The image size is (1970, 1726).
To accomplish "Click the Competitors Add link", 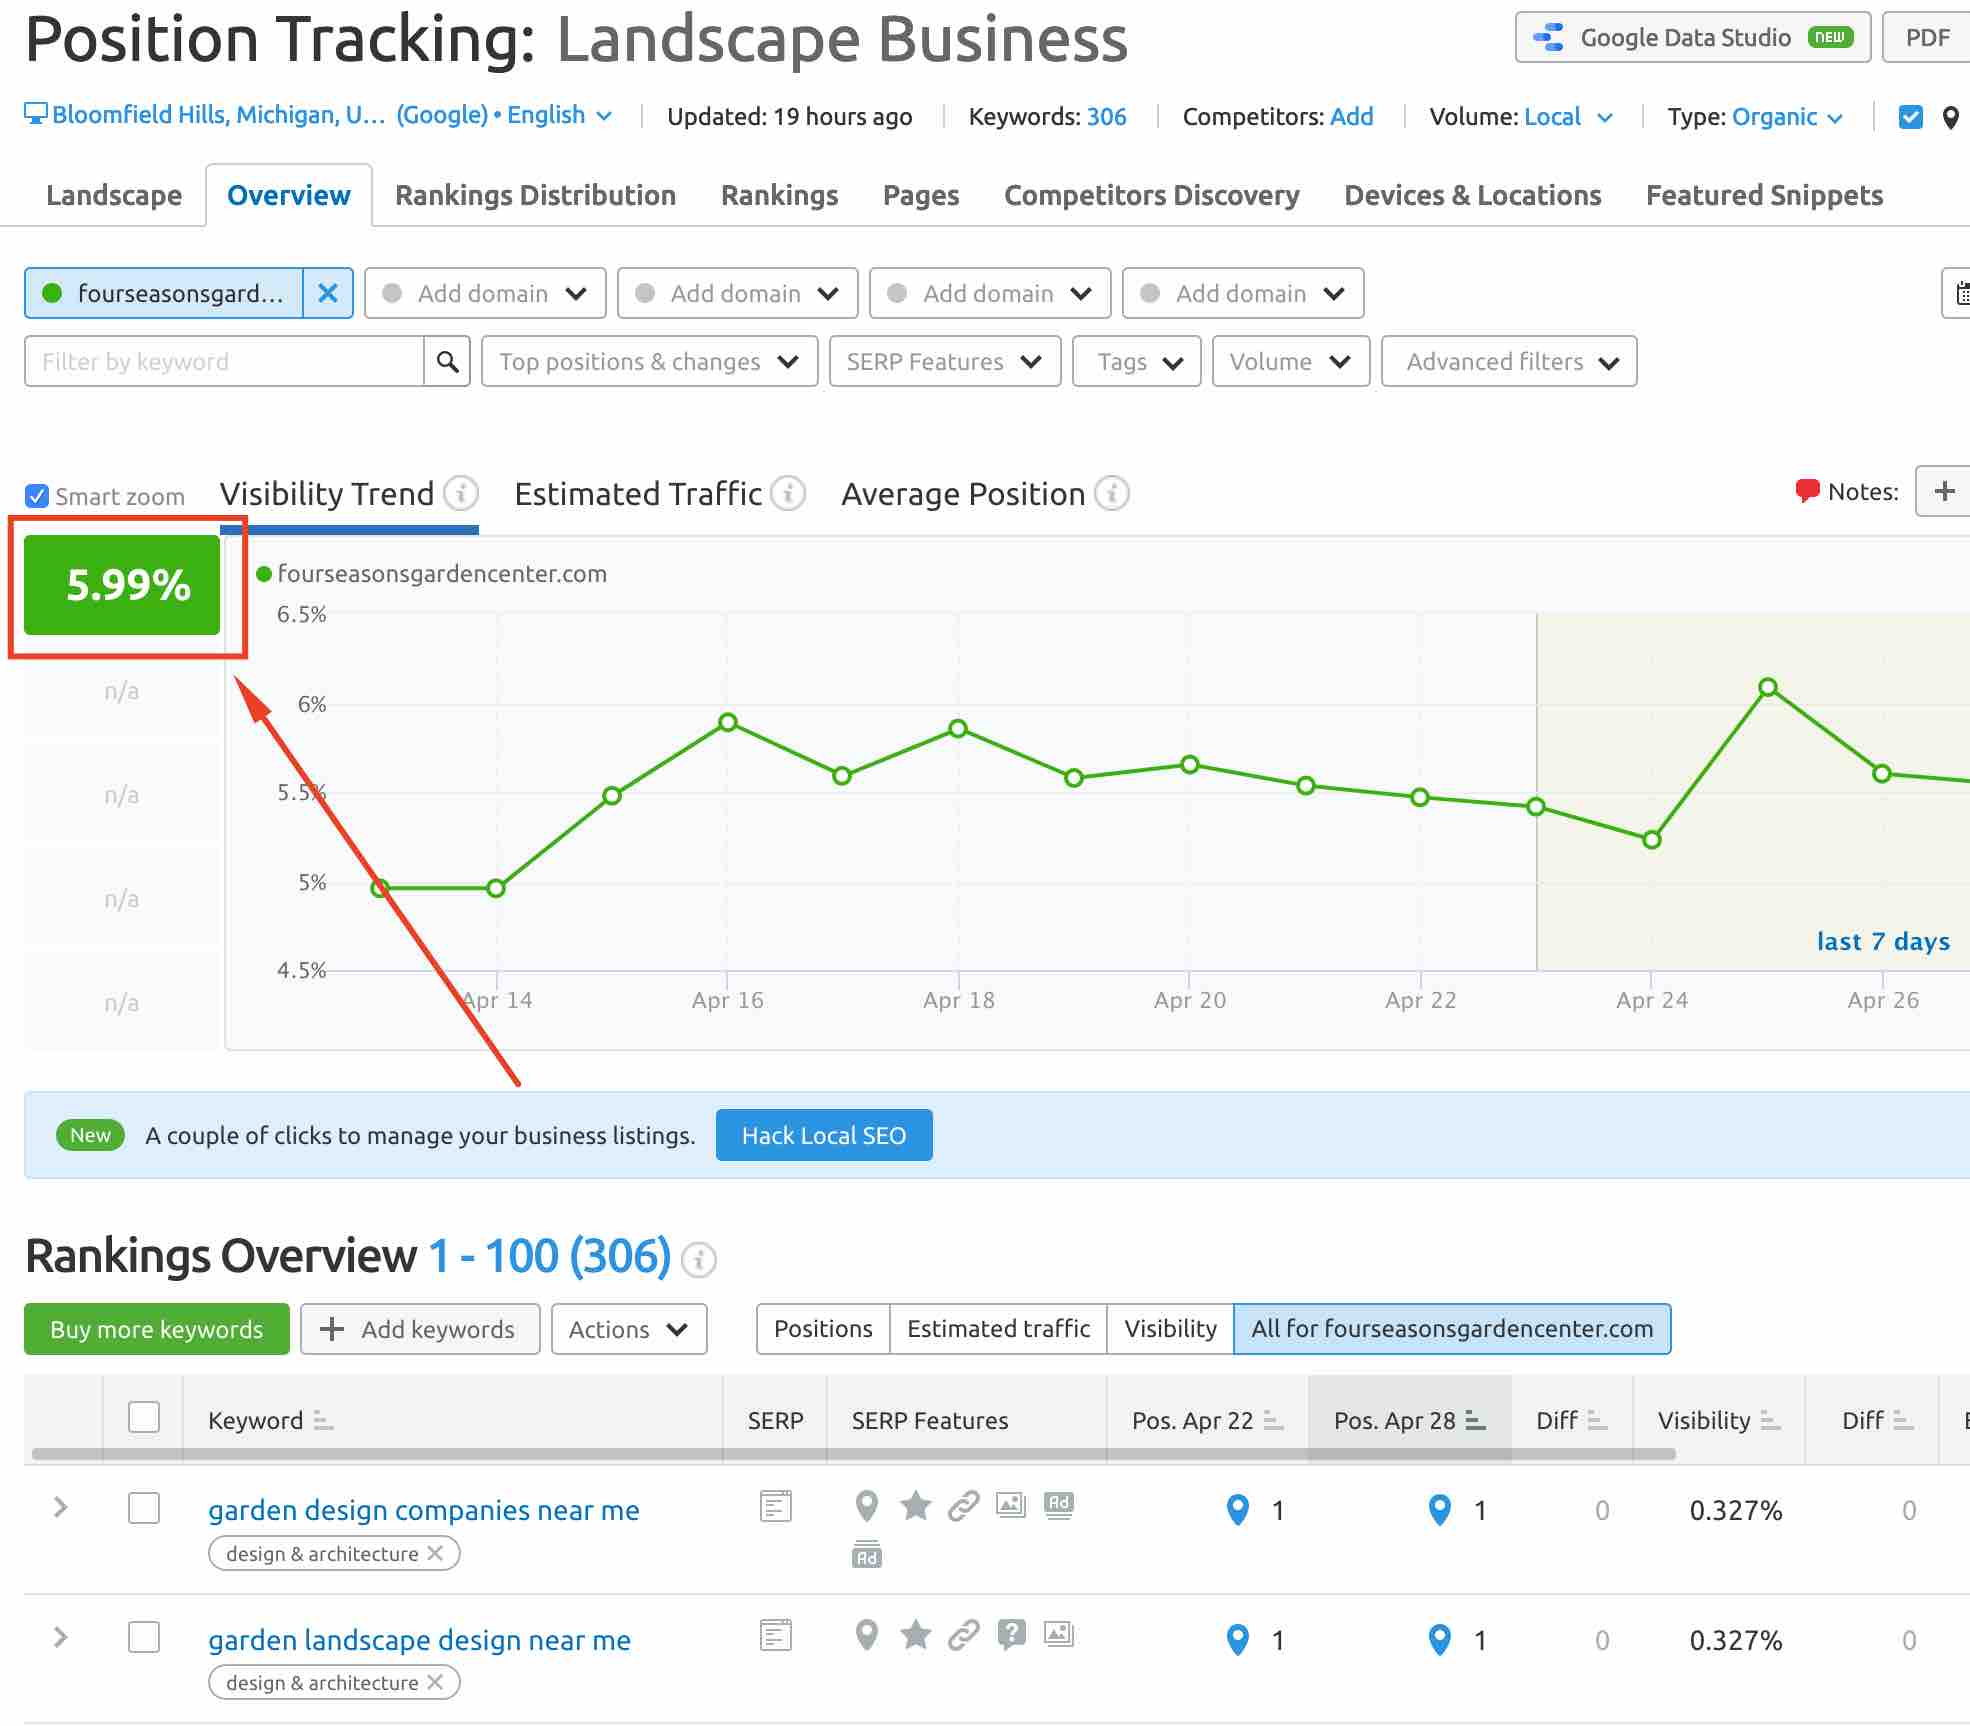I will tap(1351, 117).
